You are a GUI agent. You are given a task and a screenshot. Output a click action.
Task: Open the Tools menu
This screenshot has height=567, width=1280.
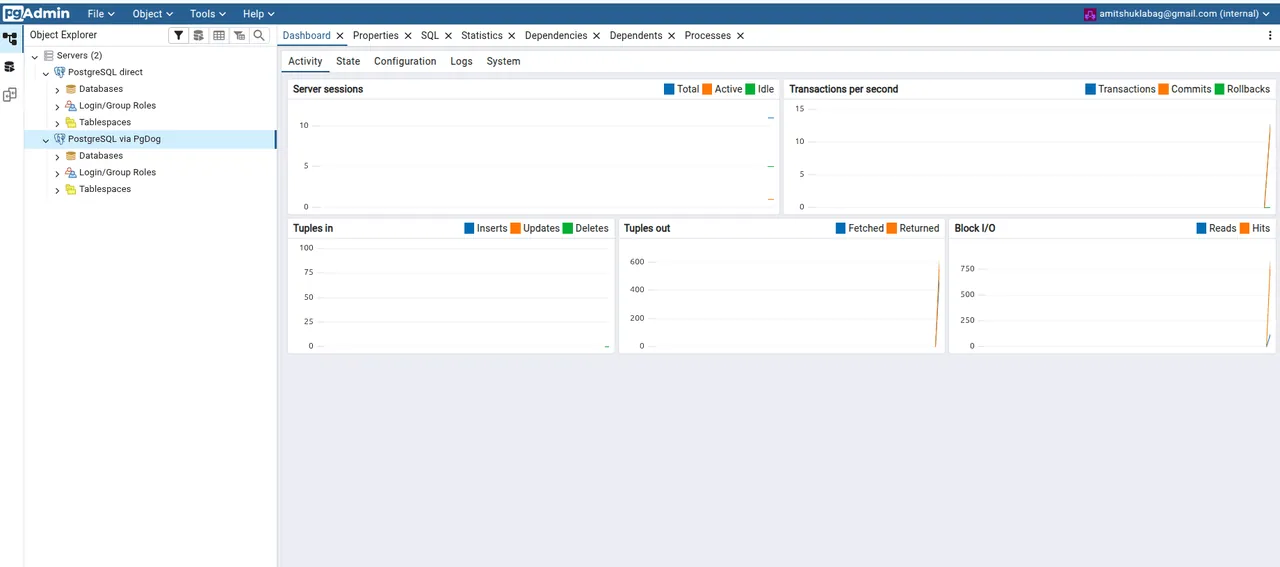pos(208,14)
